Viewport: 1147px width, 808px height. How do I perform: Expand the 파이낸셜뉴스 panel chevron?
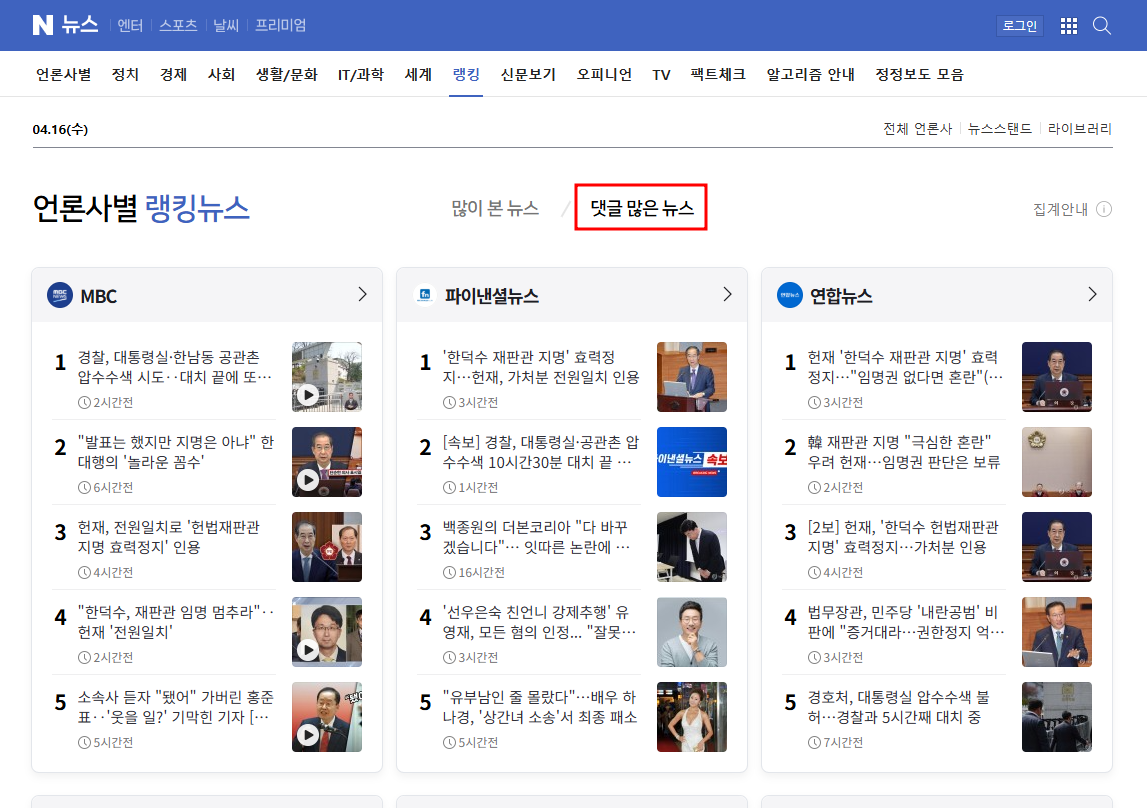(x=727, y=294)
